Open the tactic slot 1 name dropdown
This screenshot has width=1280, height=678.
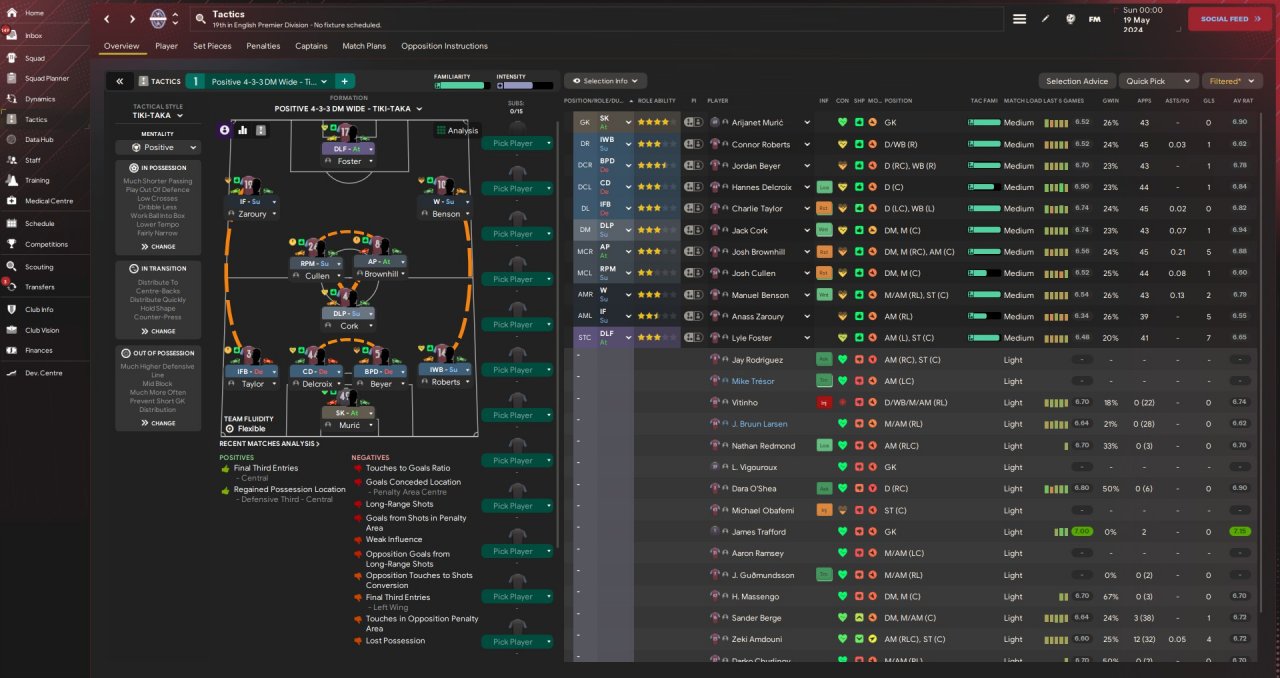pyautogui.click(x=270, y=81)
